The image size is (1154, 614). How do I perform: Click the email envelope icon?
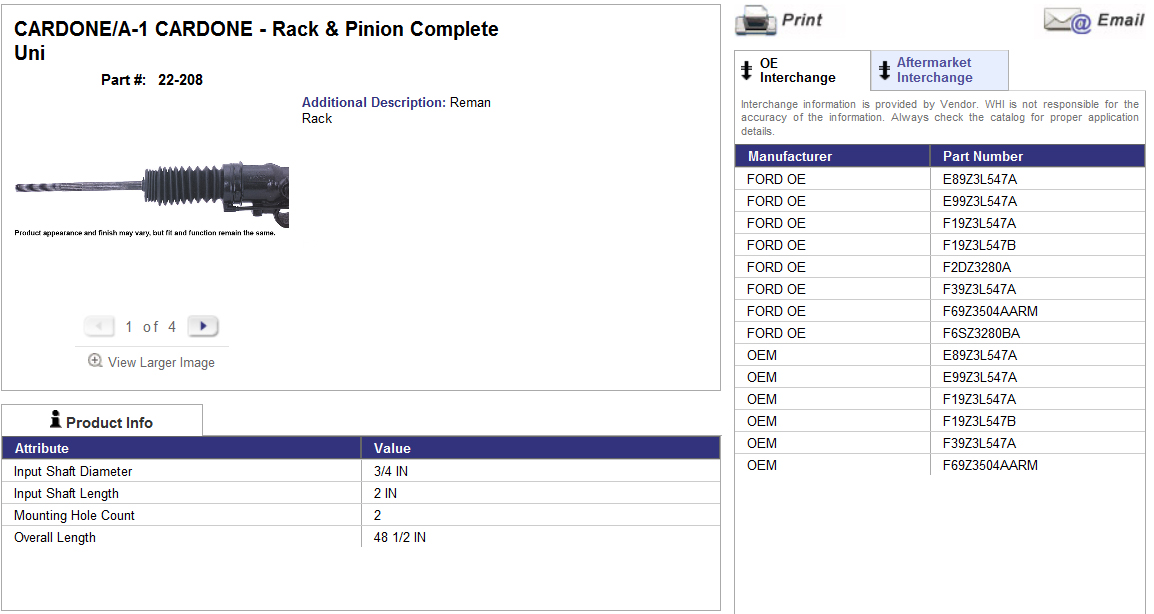(1067, 20)
